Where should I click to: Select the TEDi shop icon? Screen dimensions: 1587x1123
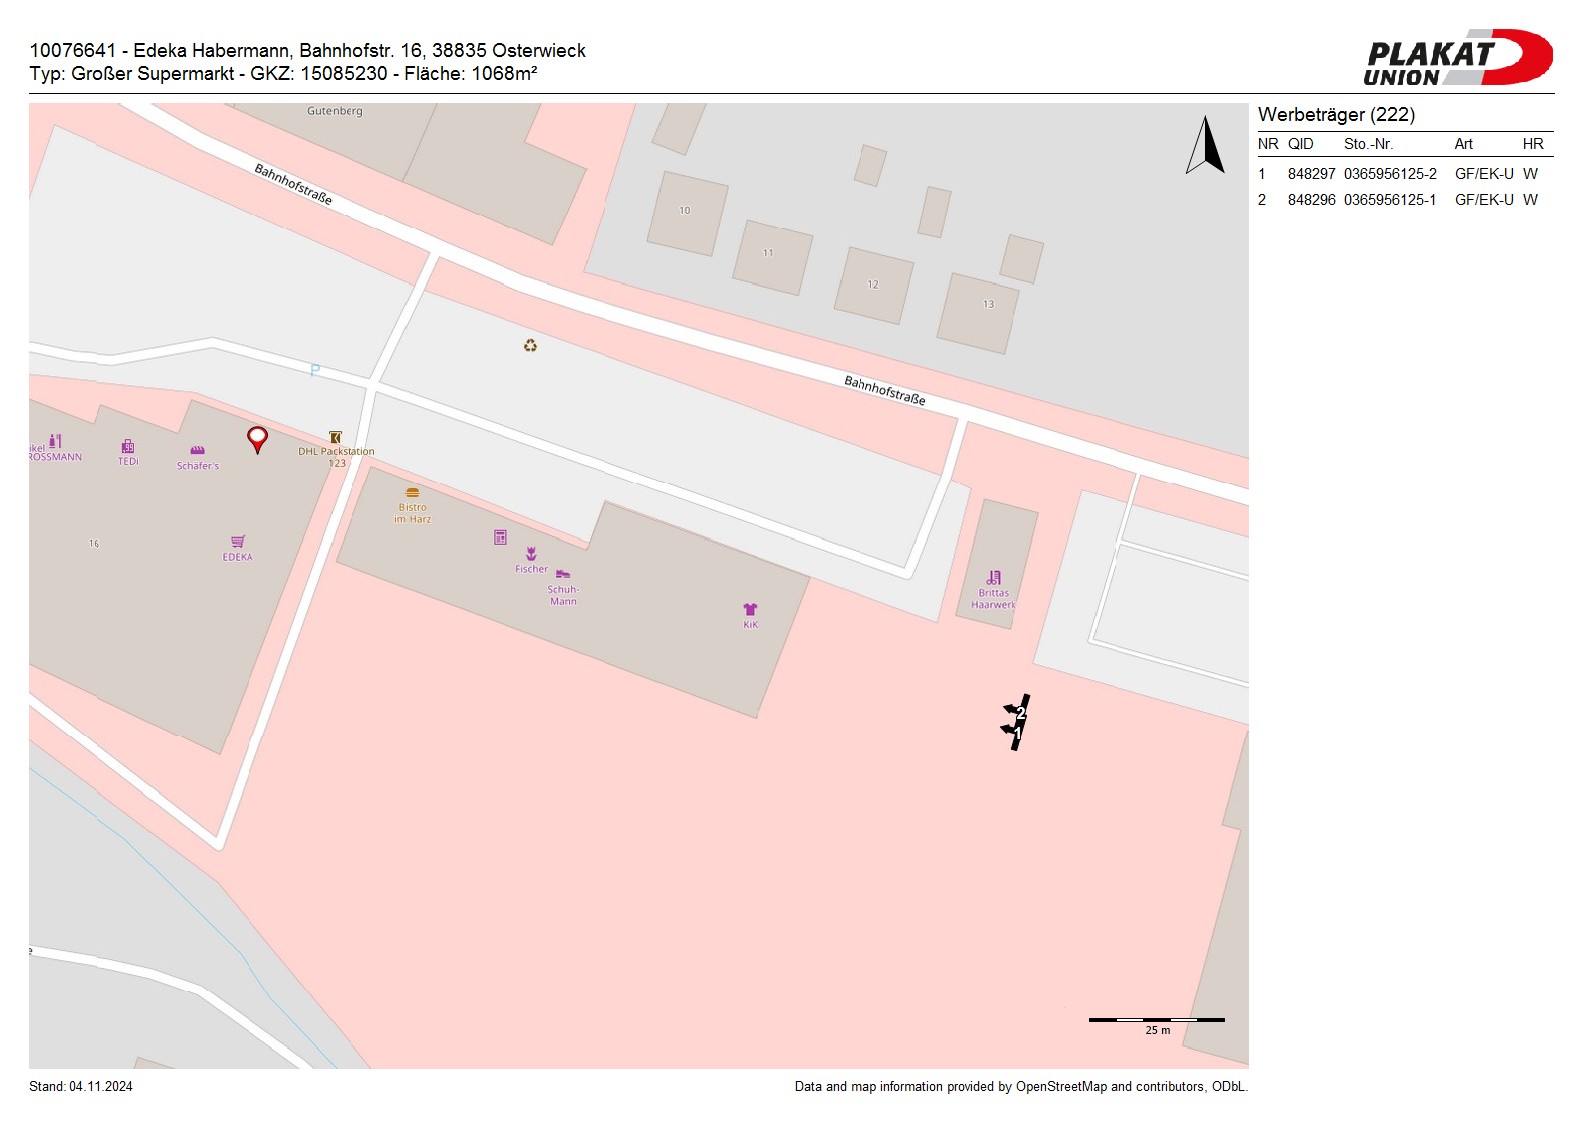(x=128, y=446)
